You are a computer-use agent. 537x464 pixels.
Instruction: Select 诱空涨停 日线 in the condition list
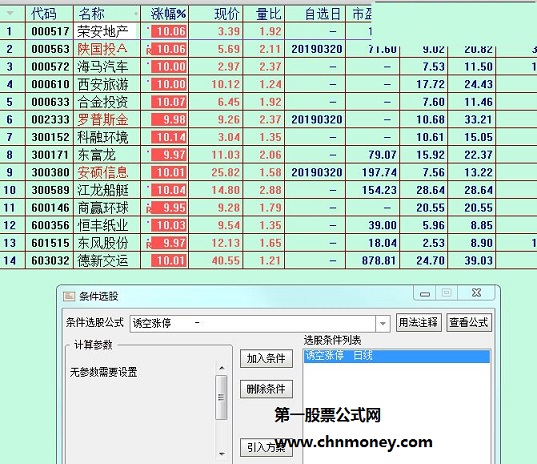pyautogui.click(x=397, y=356)
